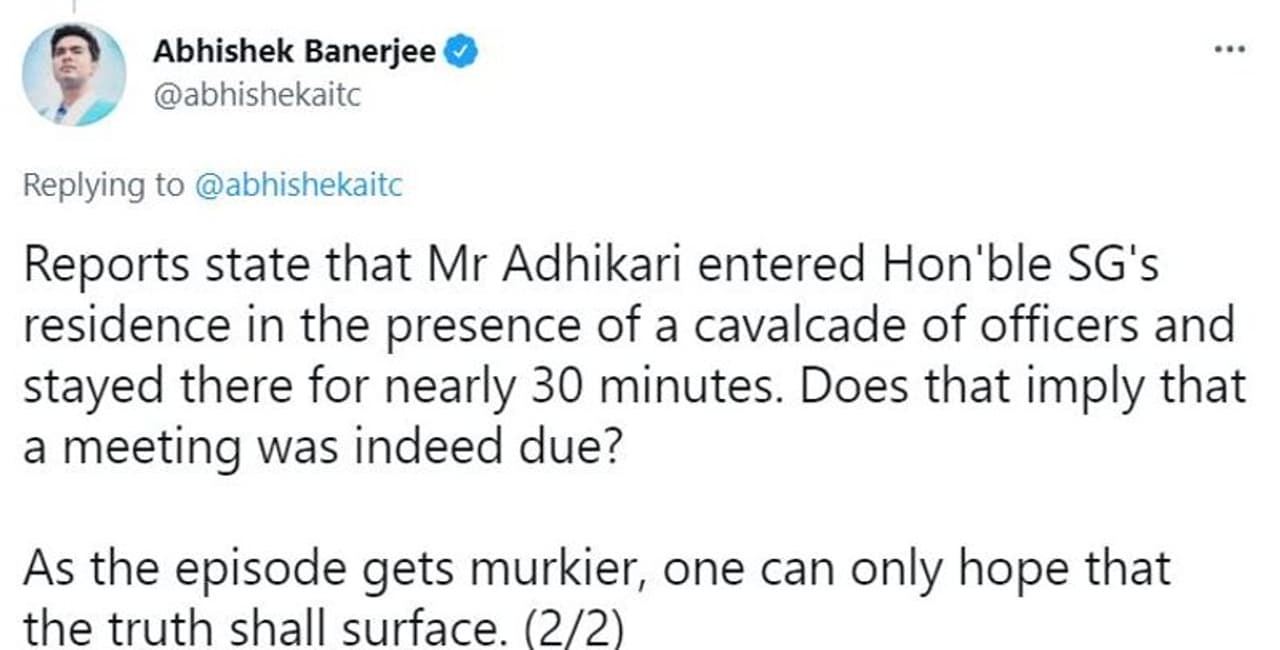Viewport: 1280px width, 650px height.
Task: Click the "(2/2)" thread marker
Action: tap(570, 628)
